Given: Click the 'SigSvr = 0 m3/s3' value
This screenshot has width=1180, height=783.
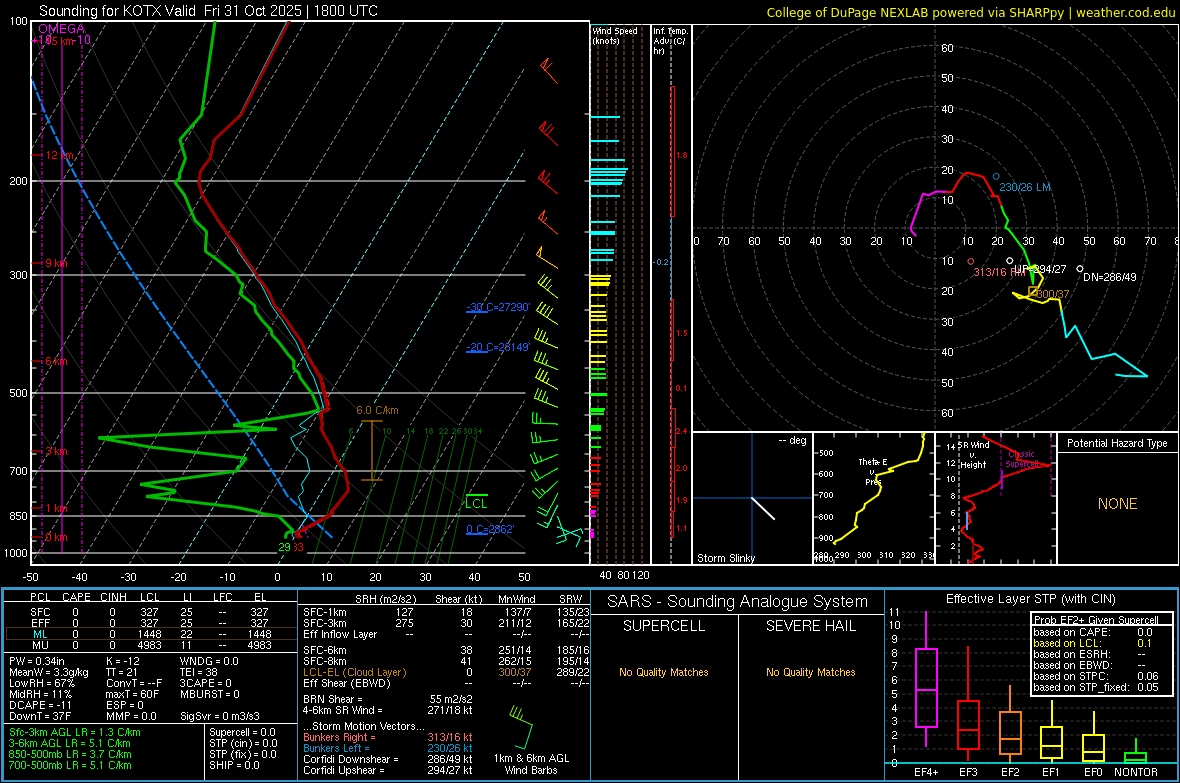Looking at the screenshot, I should click(220, 716).
